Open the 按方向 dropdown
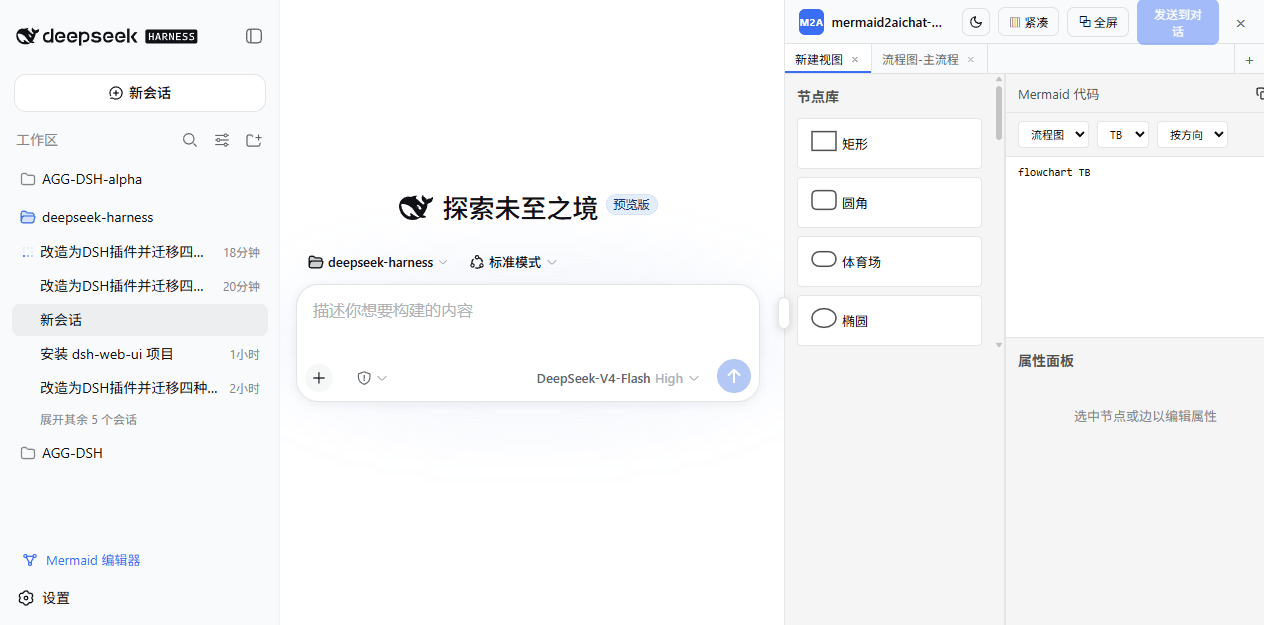The image size is (1264, 625). pos(1192,134)
